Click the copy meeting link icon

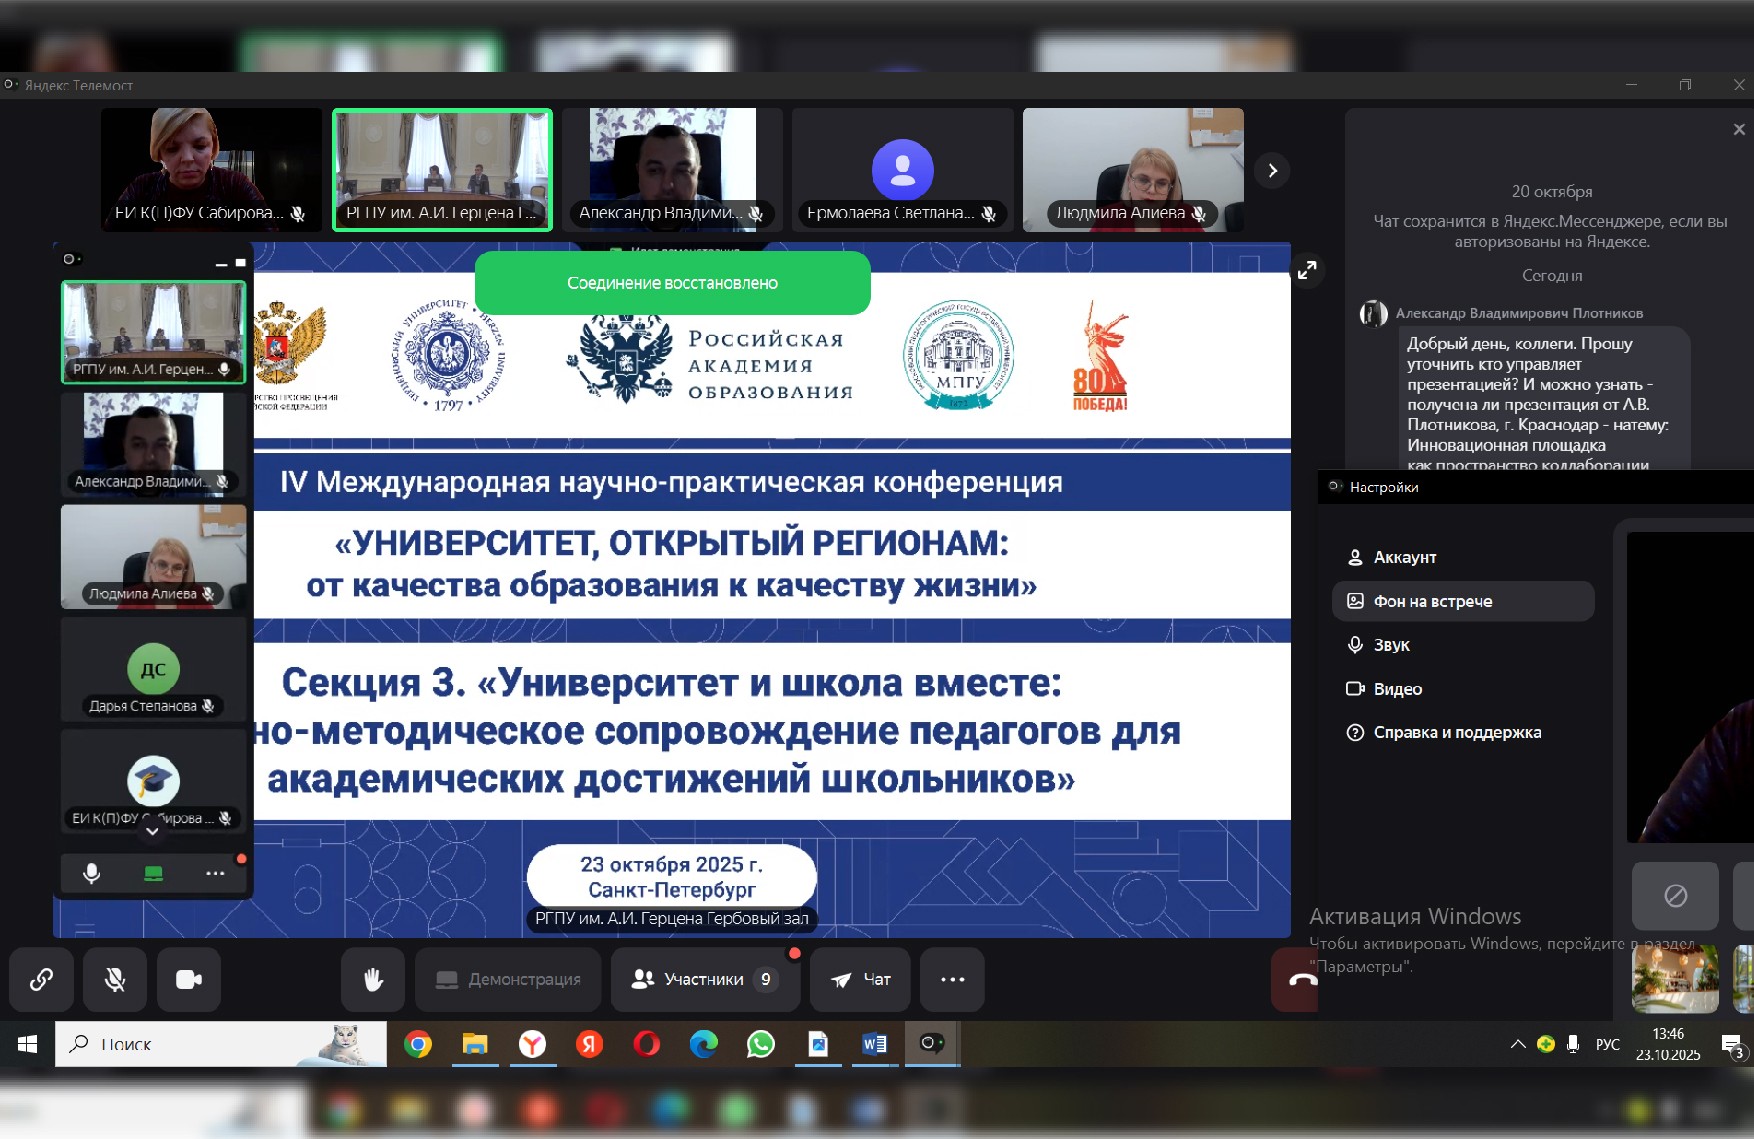tap(41, 980)
